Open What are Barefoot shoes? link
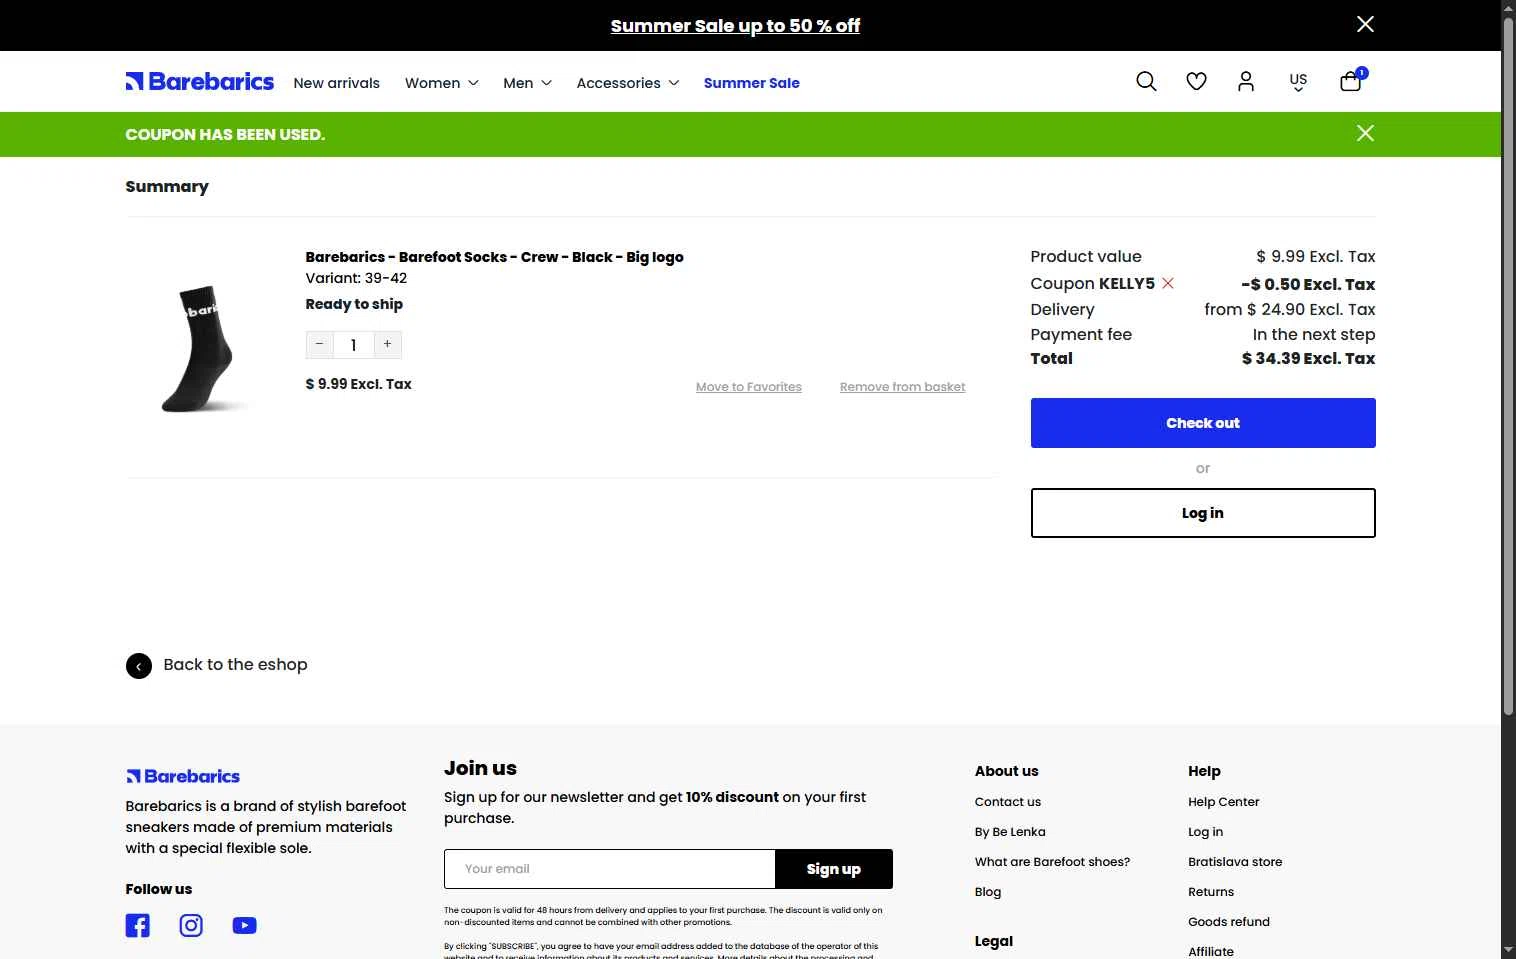Viewport: 1516px width, 959px height. tap(1052, 862)
